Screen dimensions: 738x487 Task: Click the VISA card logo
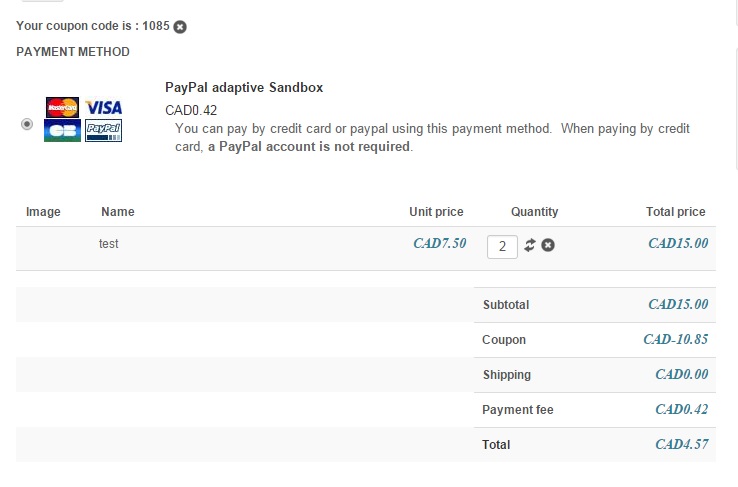[103, 107]
